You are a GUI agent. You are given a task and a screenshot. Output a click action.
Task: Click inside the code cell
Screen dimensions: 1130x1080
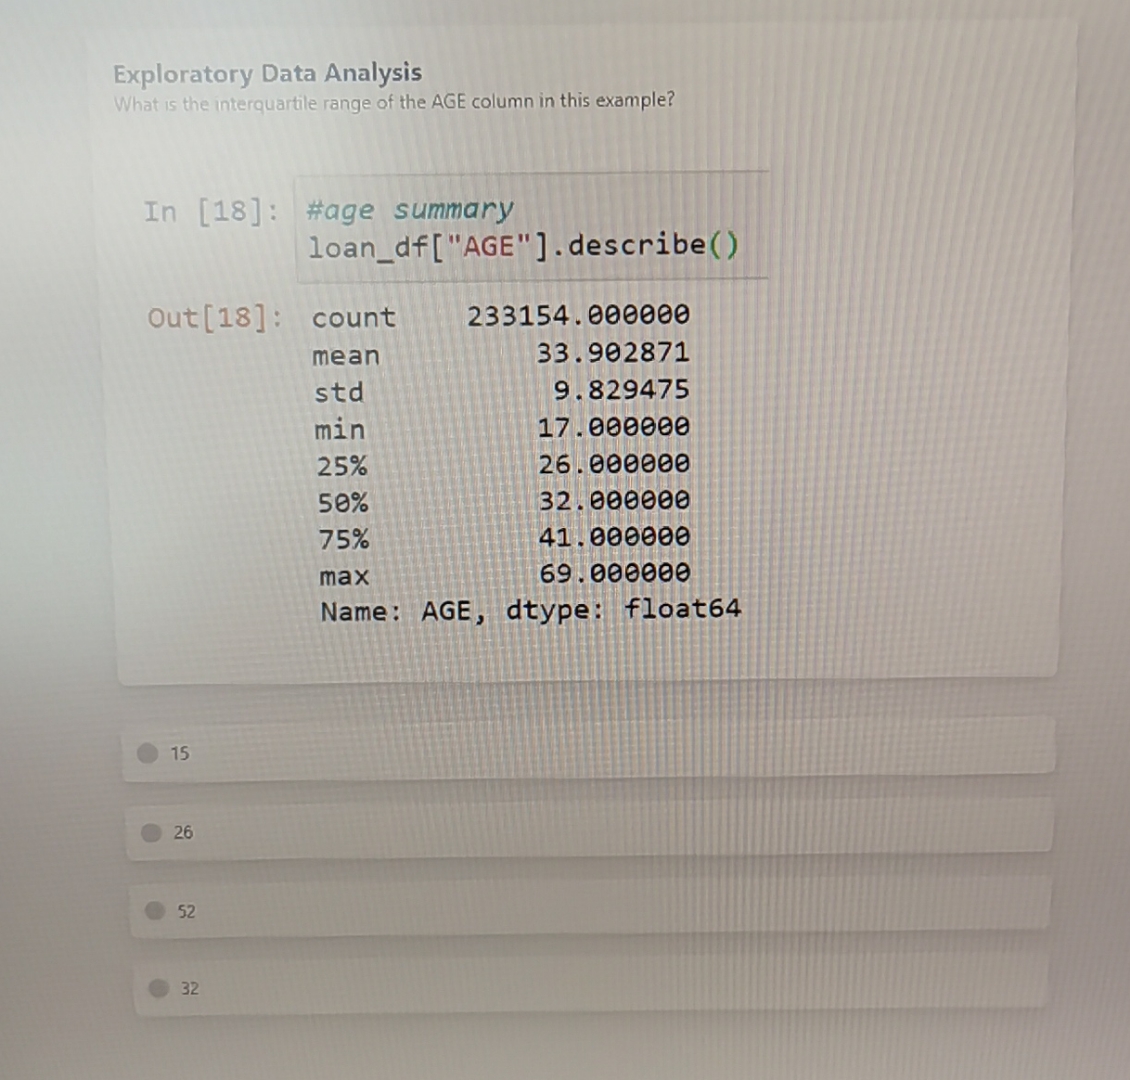tap(520, 228)
